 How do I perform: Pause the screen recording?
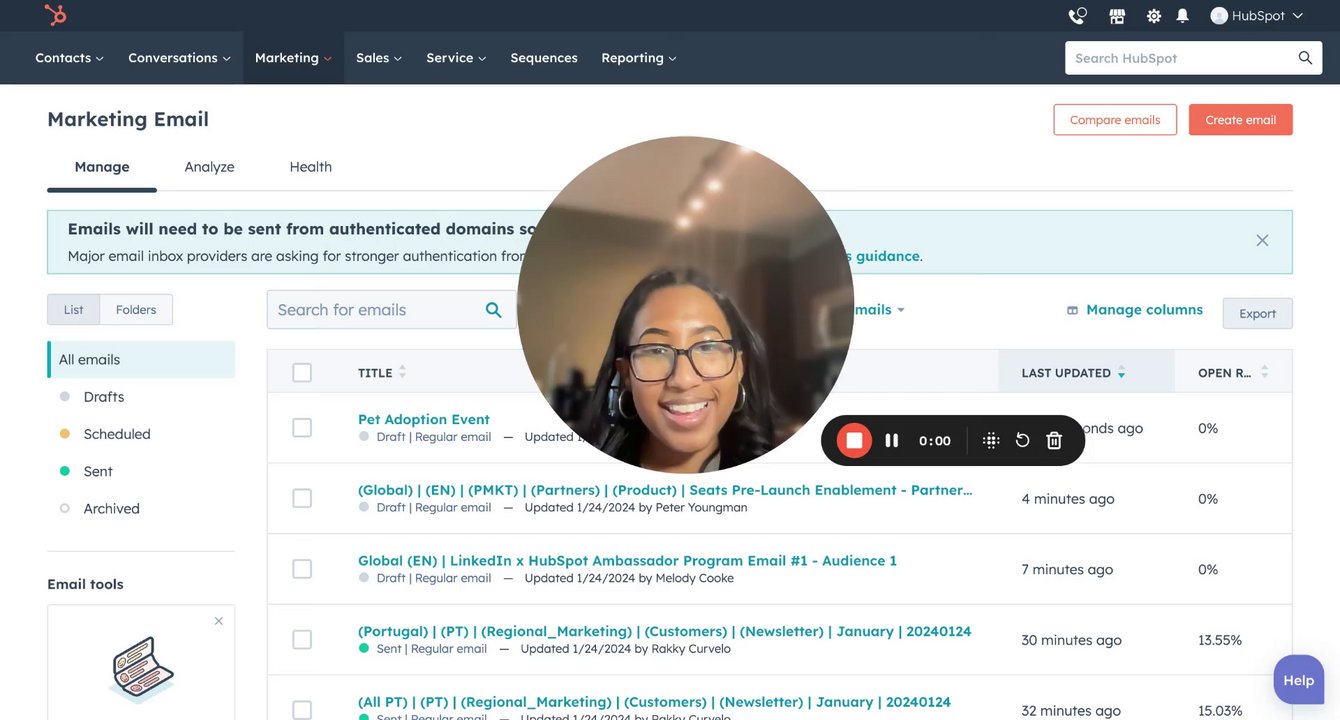(892, 441)
